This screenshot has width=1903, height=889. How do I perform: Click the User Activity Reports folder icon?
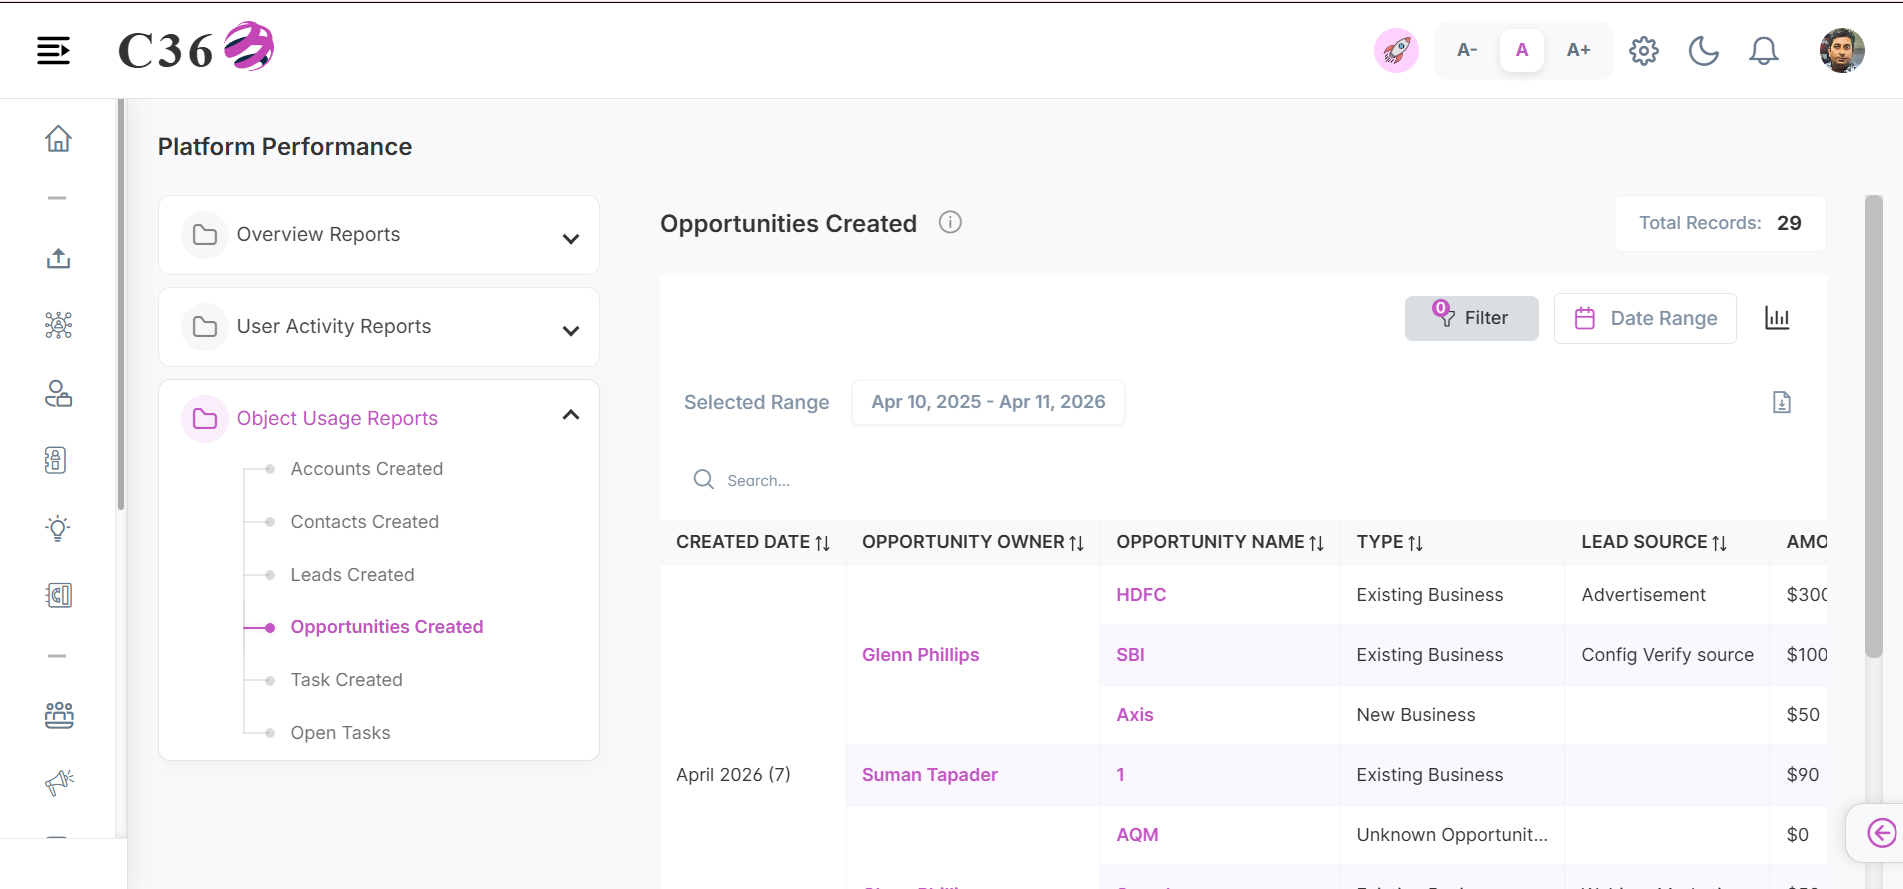tap(205, 327)
